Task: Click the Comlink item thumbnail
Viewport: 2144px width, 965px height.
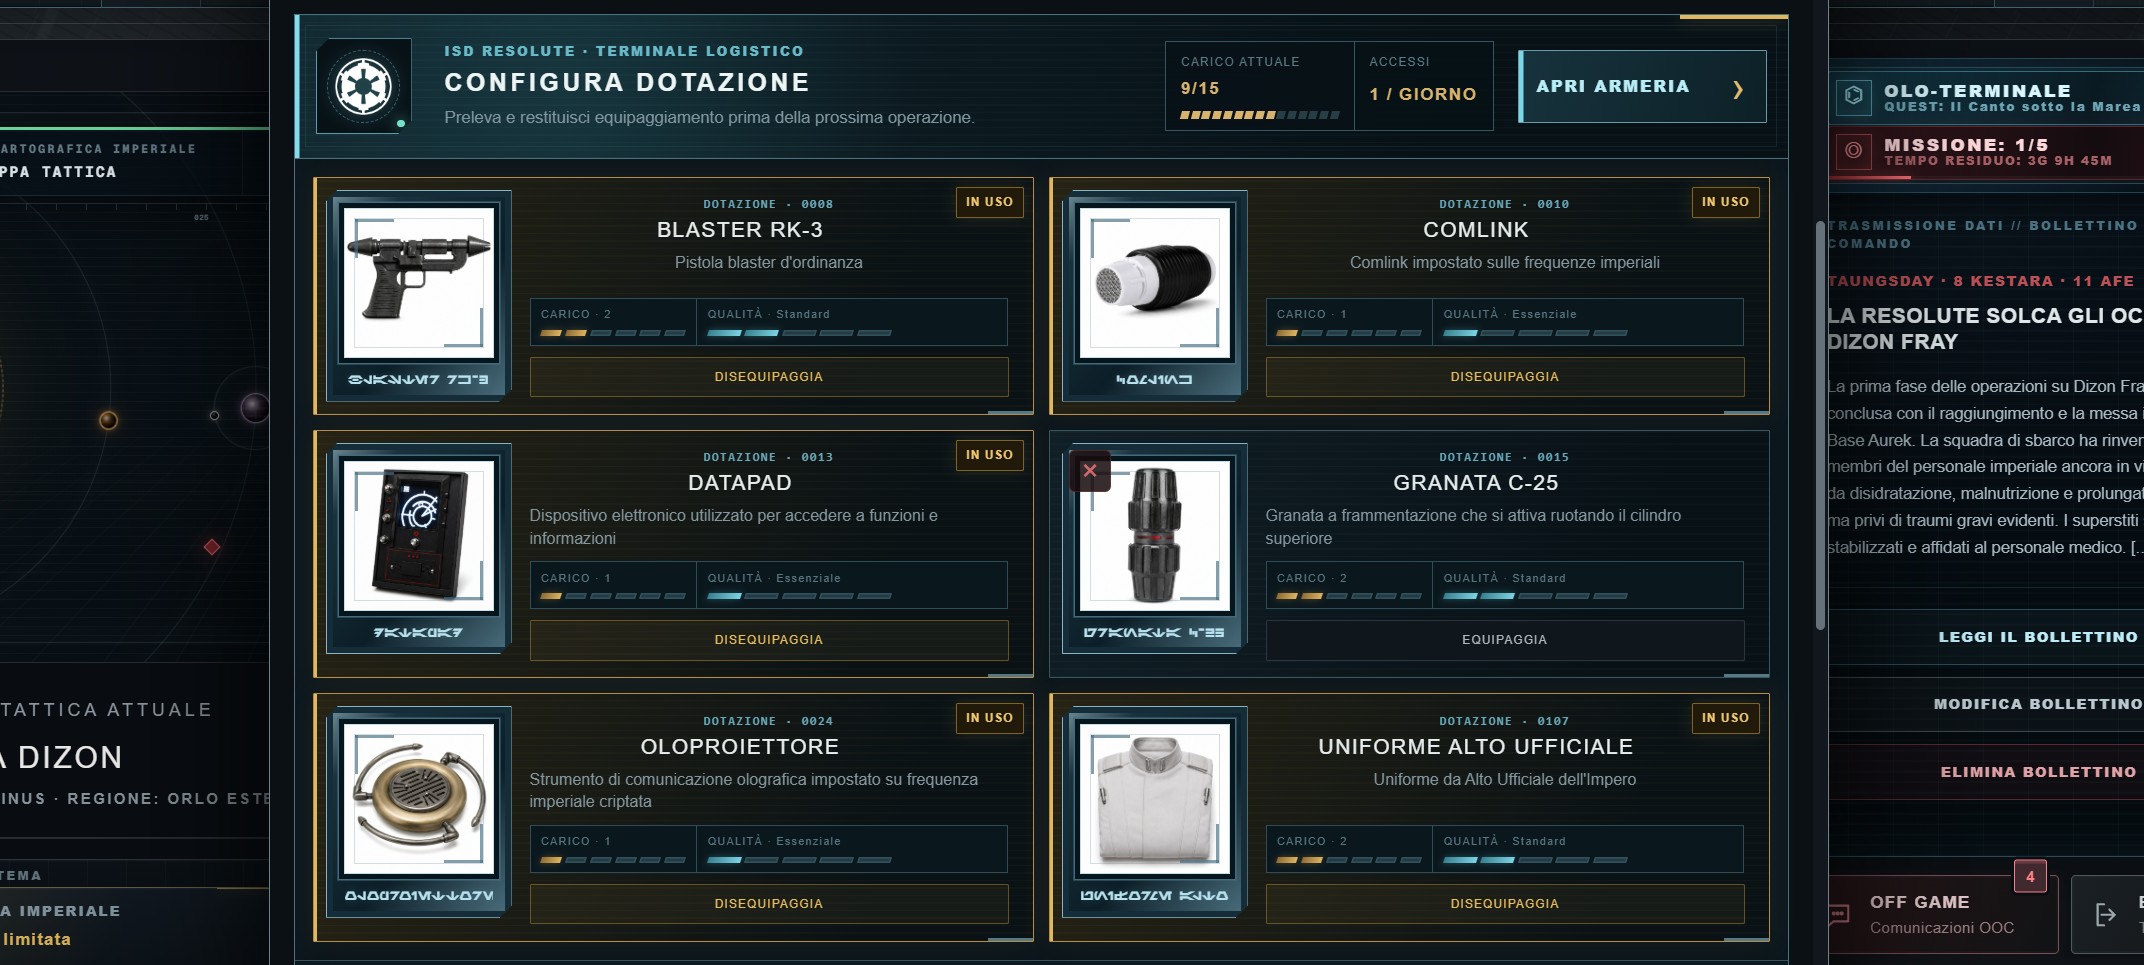Action: [1155, 282]
